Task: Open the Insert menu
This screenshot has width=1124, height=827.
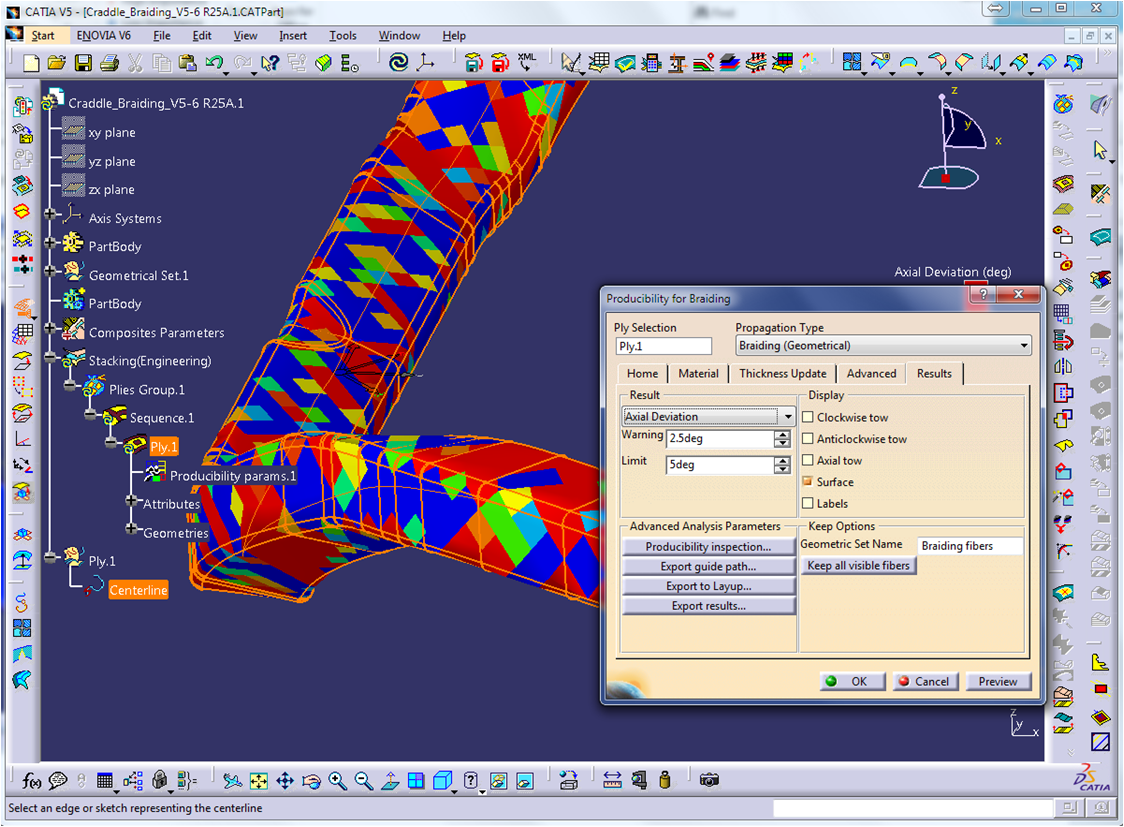Action: [293, 36]
